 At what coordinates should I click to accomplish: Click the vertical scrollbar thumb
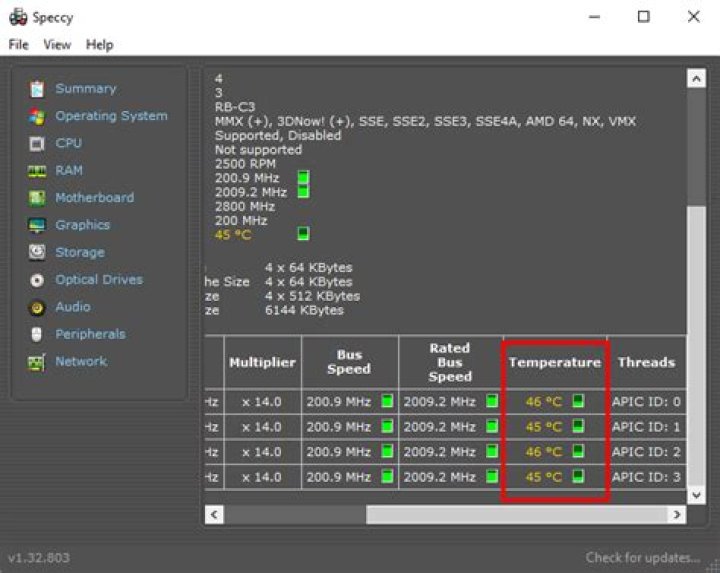click(x=696, y=346)
